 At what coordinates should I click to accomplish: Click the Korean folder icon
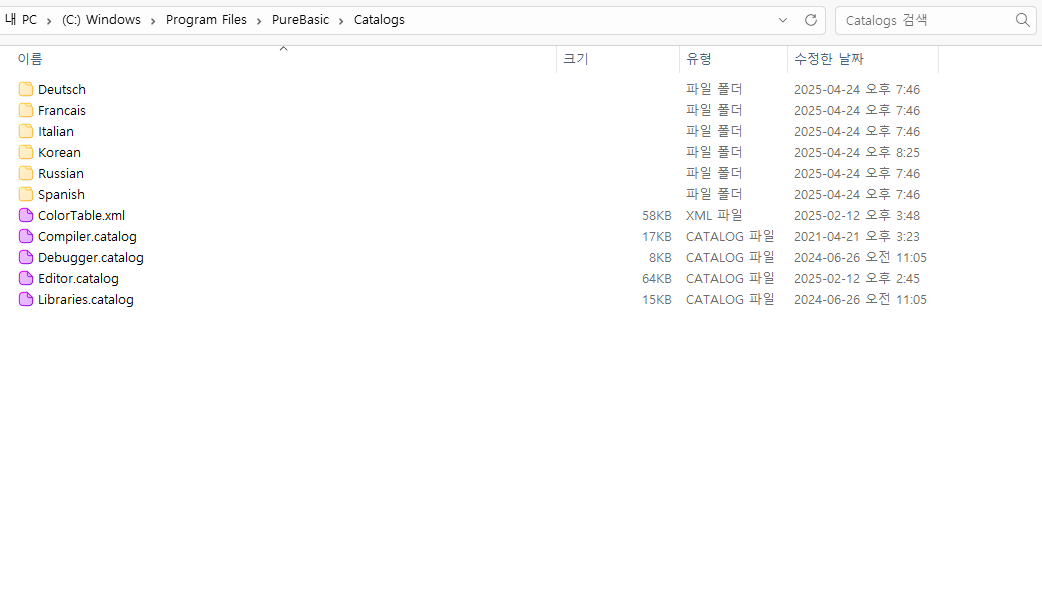26,152
